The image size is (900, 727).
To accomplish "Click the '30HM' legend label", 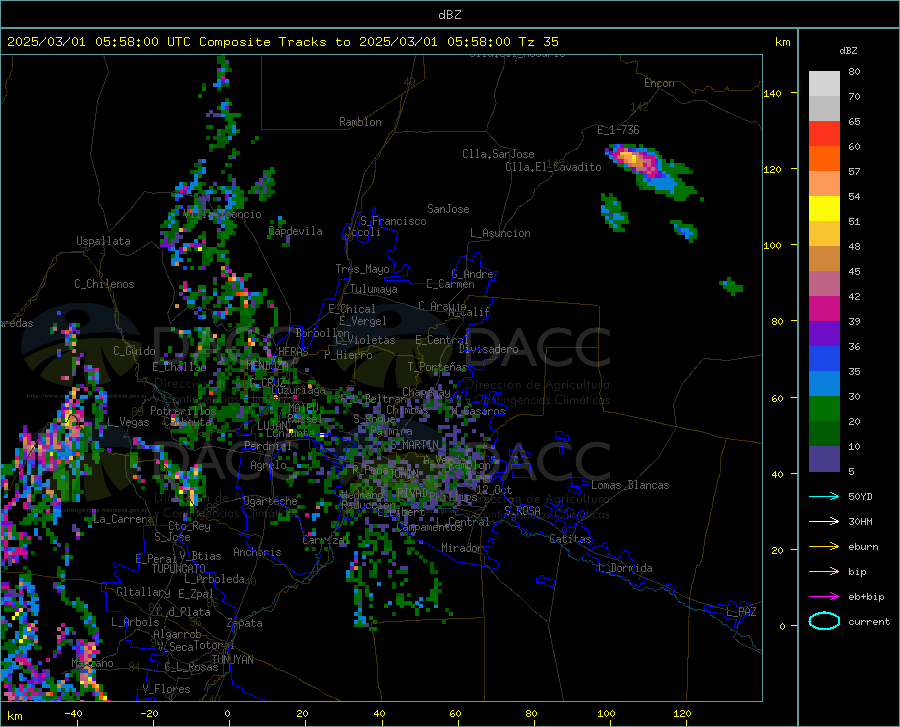I will [860, 522].
